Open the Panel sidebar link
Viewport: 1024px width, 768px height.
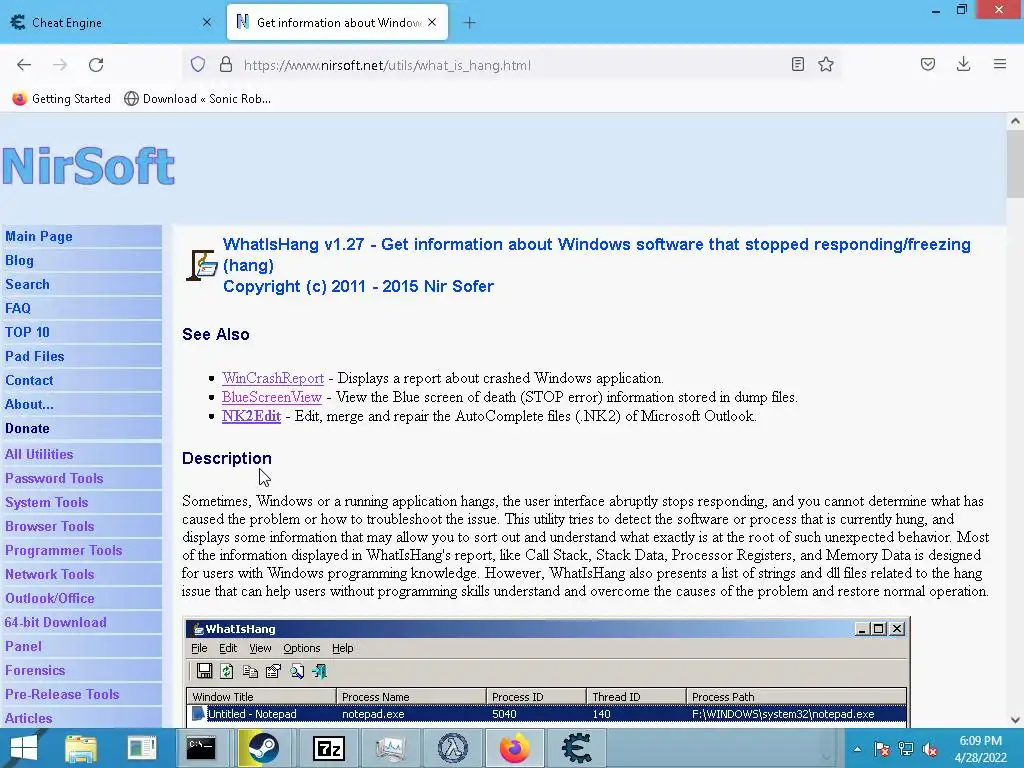pyautogui.click(x=24, y=647)
